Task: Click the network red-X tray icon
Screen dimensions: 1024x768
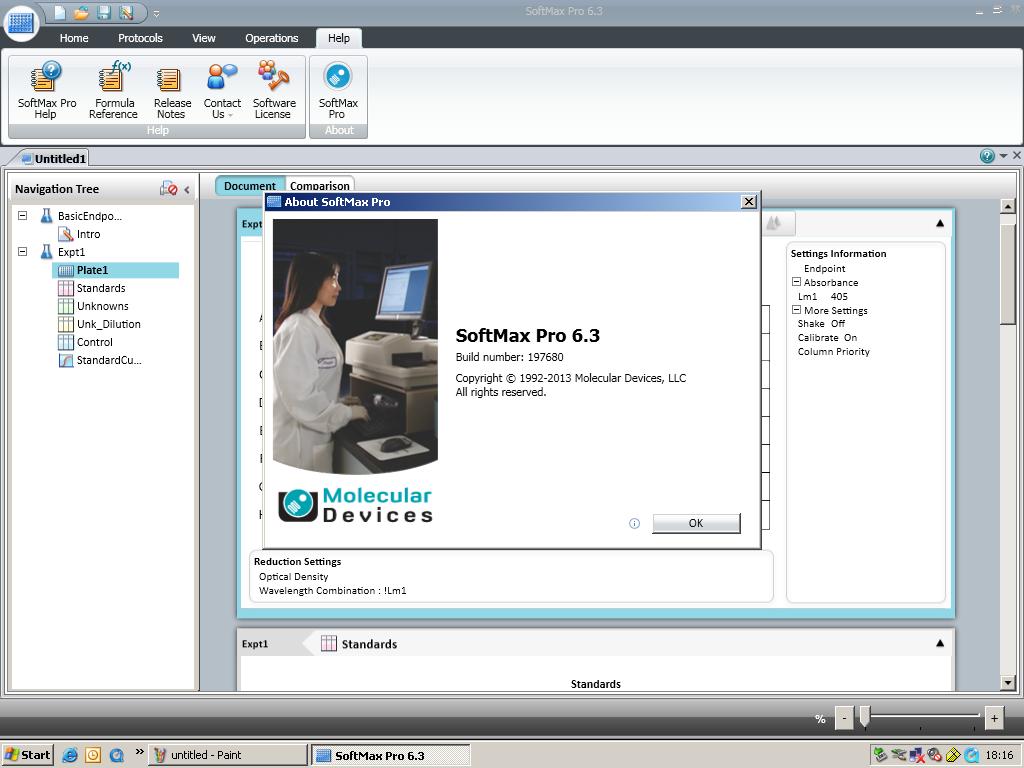Action: 917,755
